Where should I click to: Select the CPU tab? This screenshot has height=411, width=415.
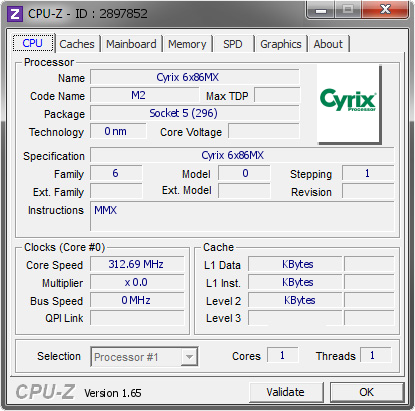[33, 43]
